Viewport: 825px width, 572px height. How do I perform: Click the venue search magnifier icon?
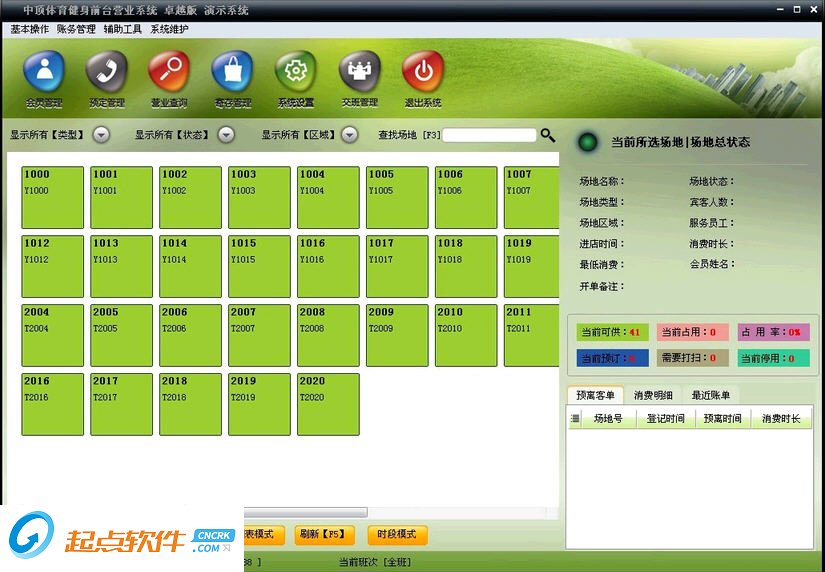click(x=548, y=135)
